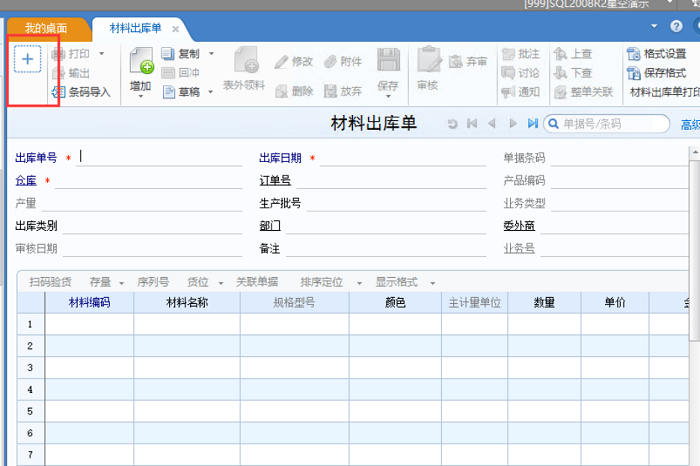This screenshot has width=700, height=466.
Task: Click the 保存 save floppy icon
Action: (x=388, y=60)
